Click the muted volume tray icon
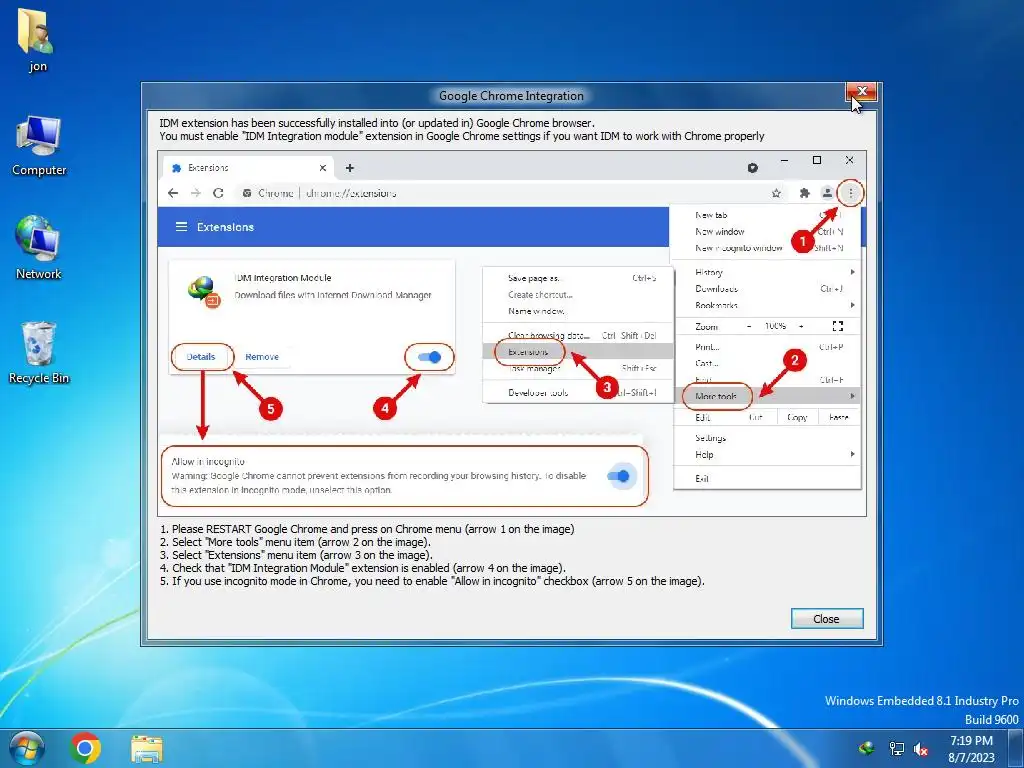Screen dimensions: 1024x768 coord(921,749)
